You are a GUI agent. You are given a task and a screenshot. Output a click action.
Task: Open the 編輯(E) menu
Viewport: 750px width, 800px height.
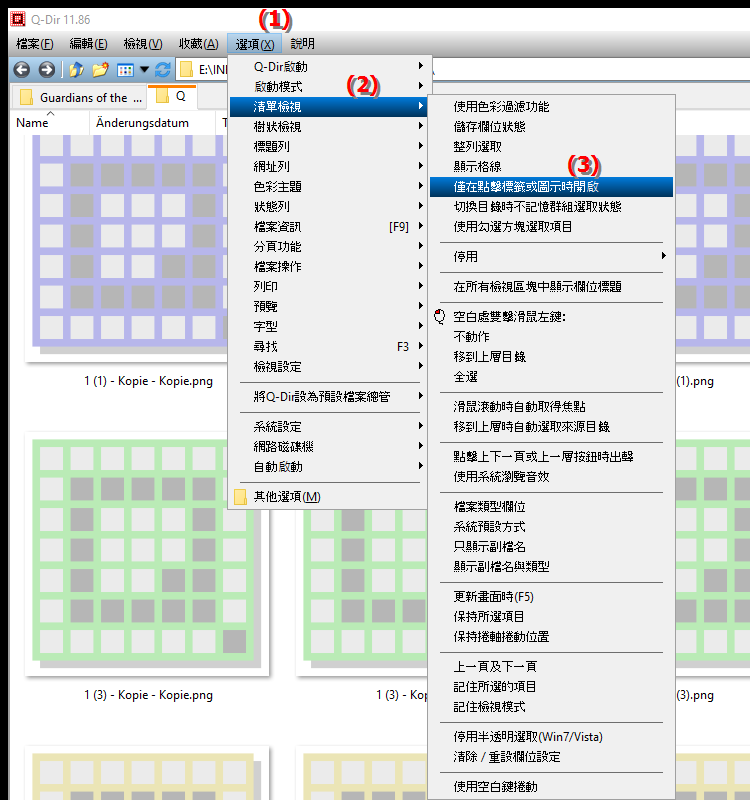[88, 44]
